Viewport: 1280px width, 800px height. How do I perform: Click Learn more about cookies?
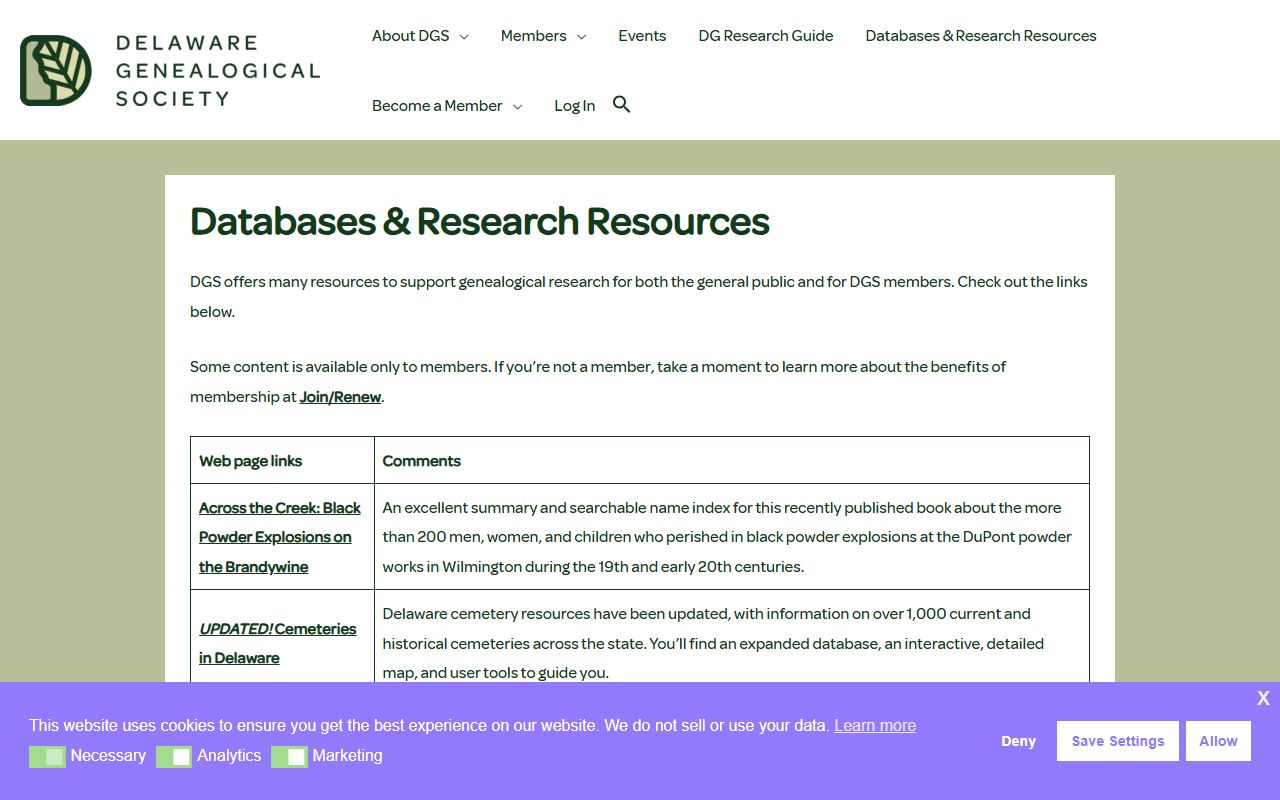[x=875, y=725]
